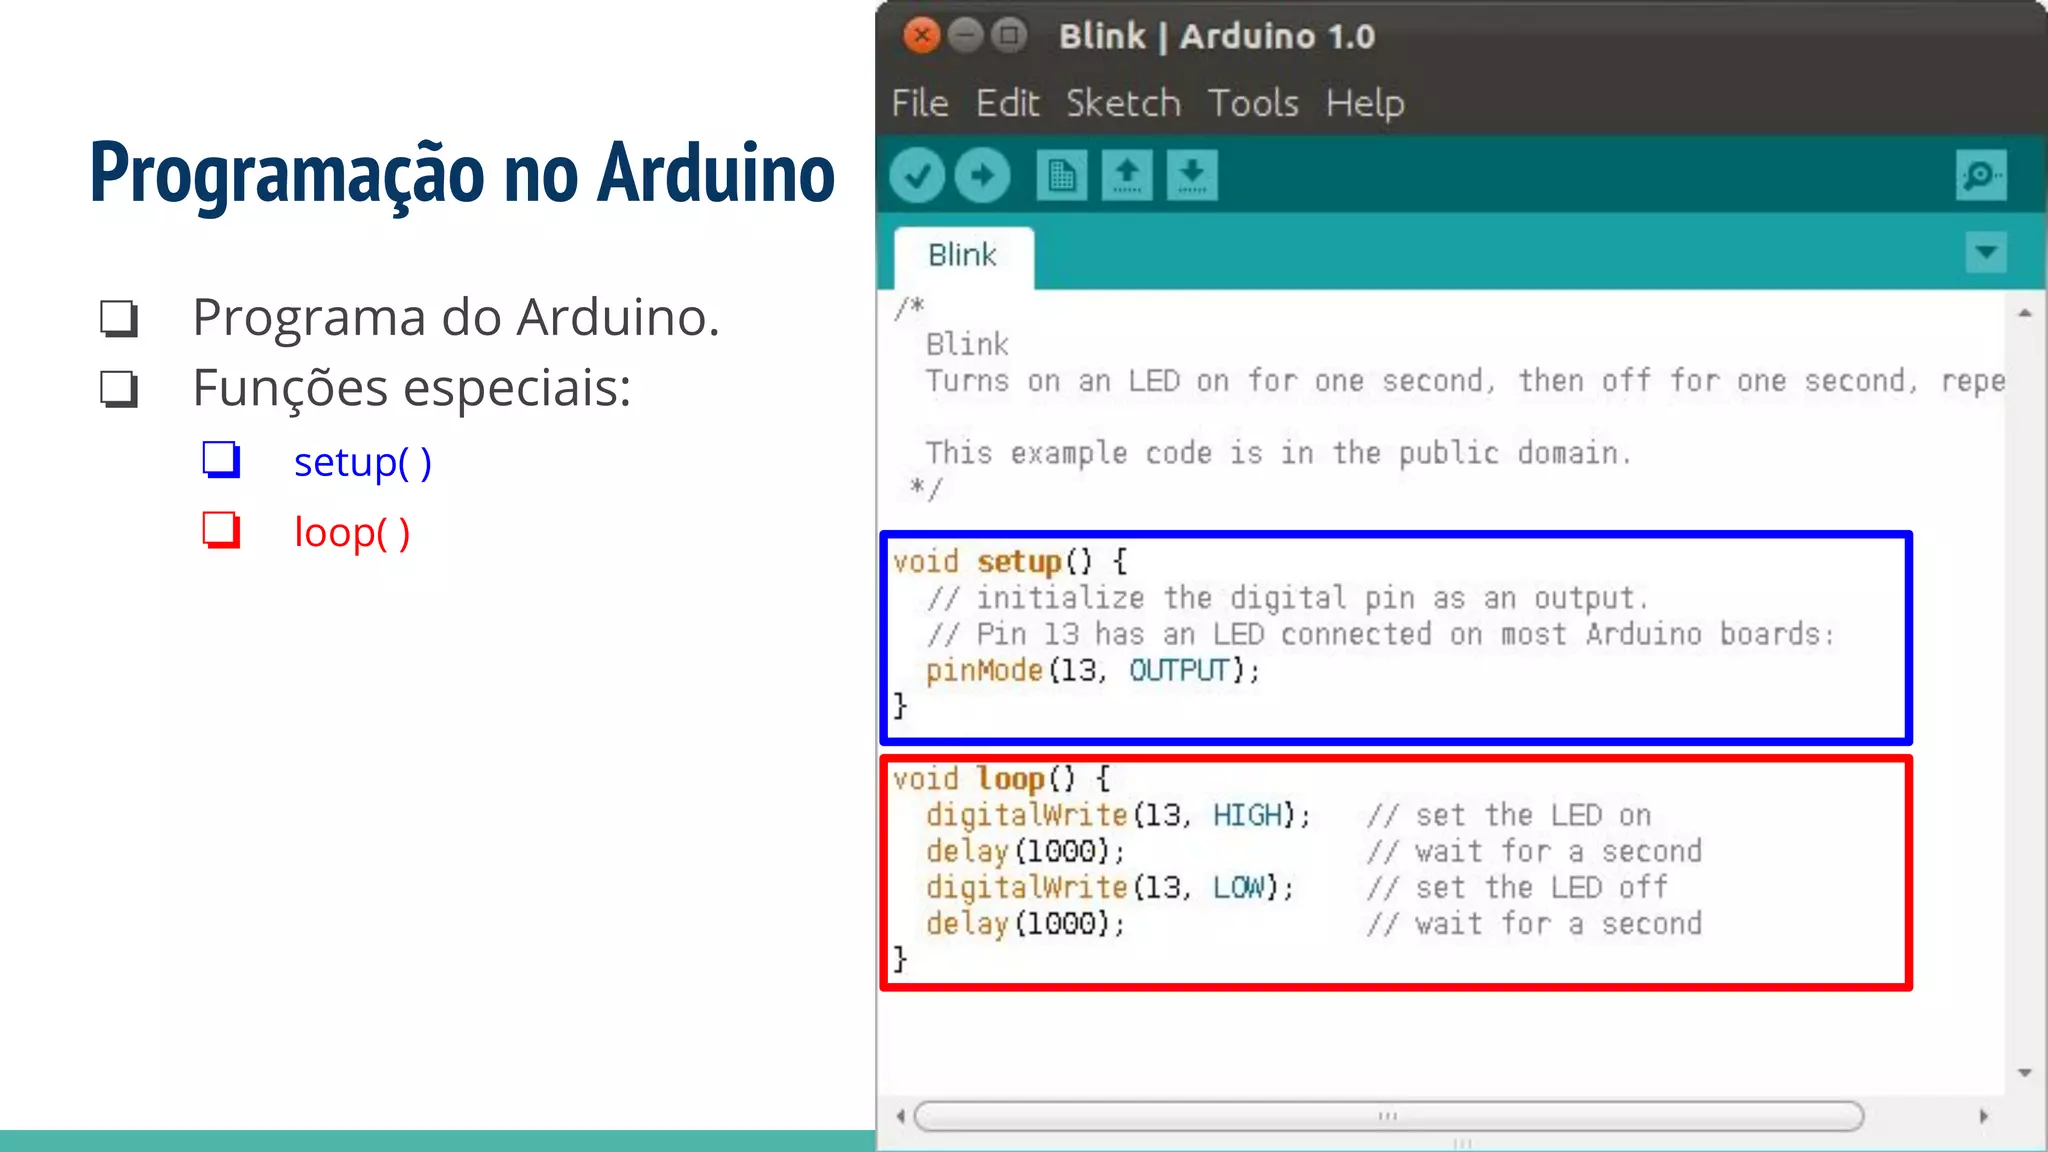
Task: Click the word setup in the code
Action: click(x=1019, y=562)
